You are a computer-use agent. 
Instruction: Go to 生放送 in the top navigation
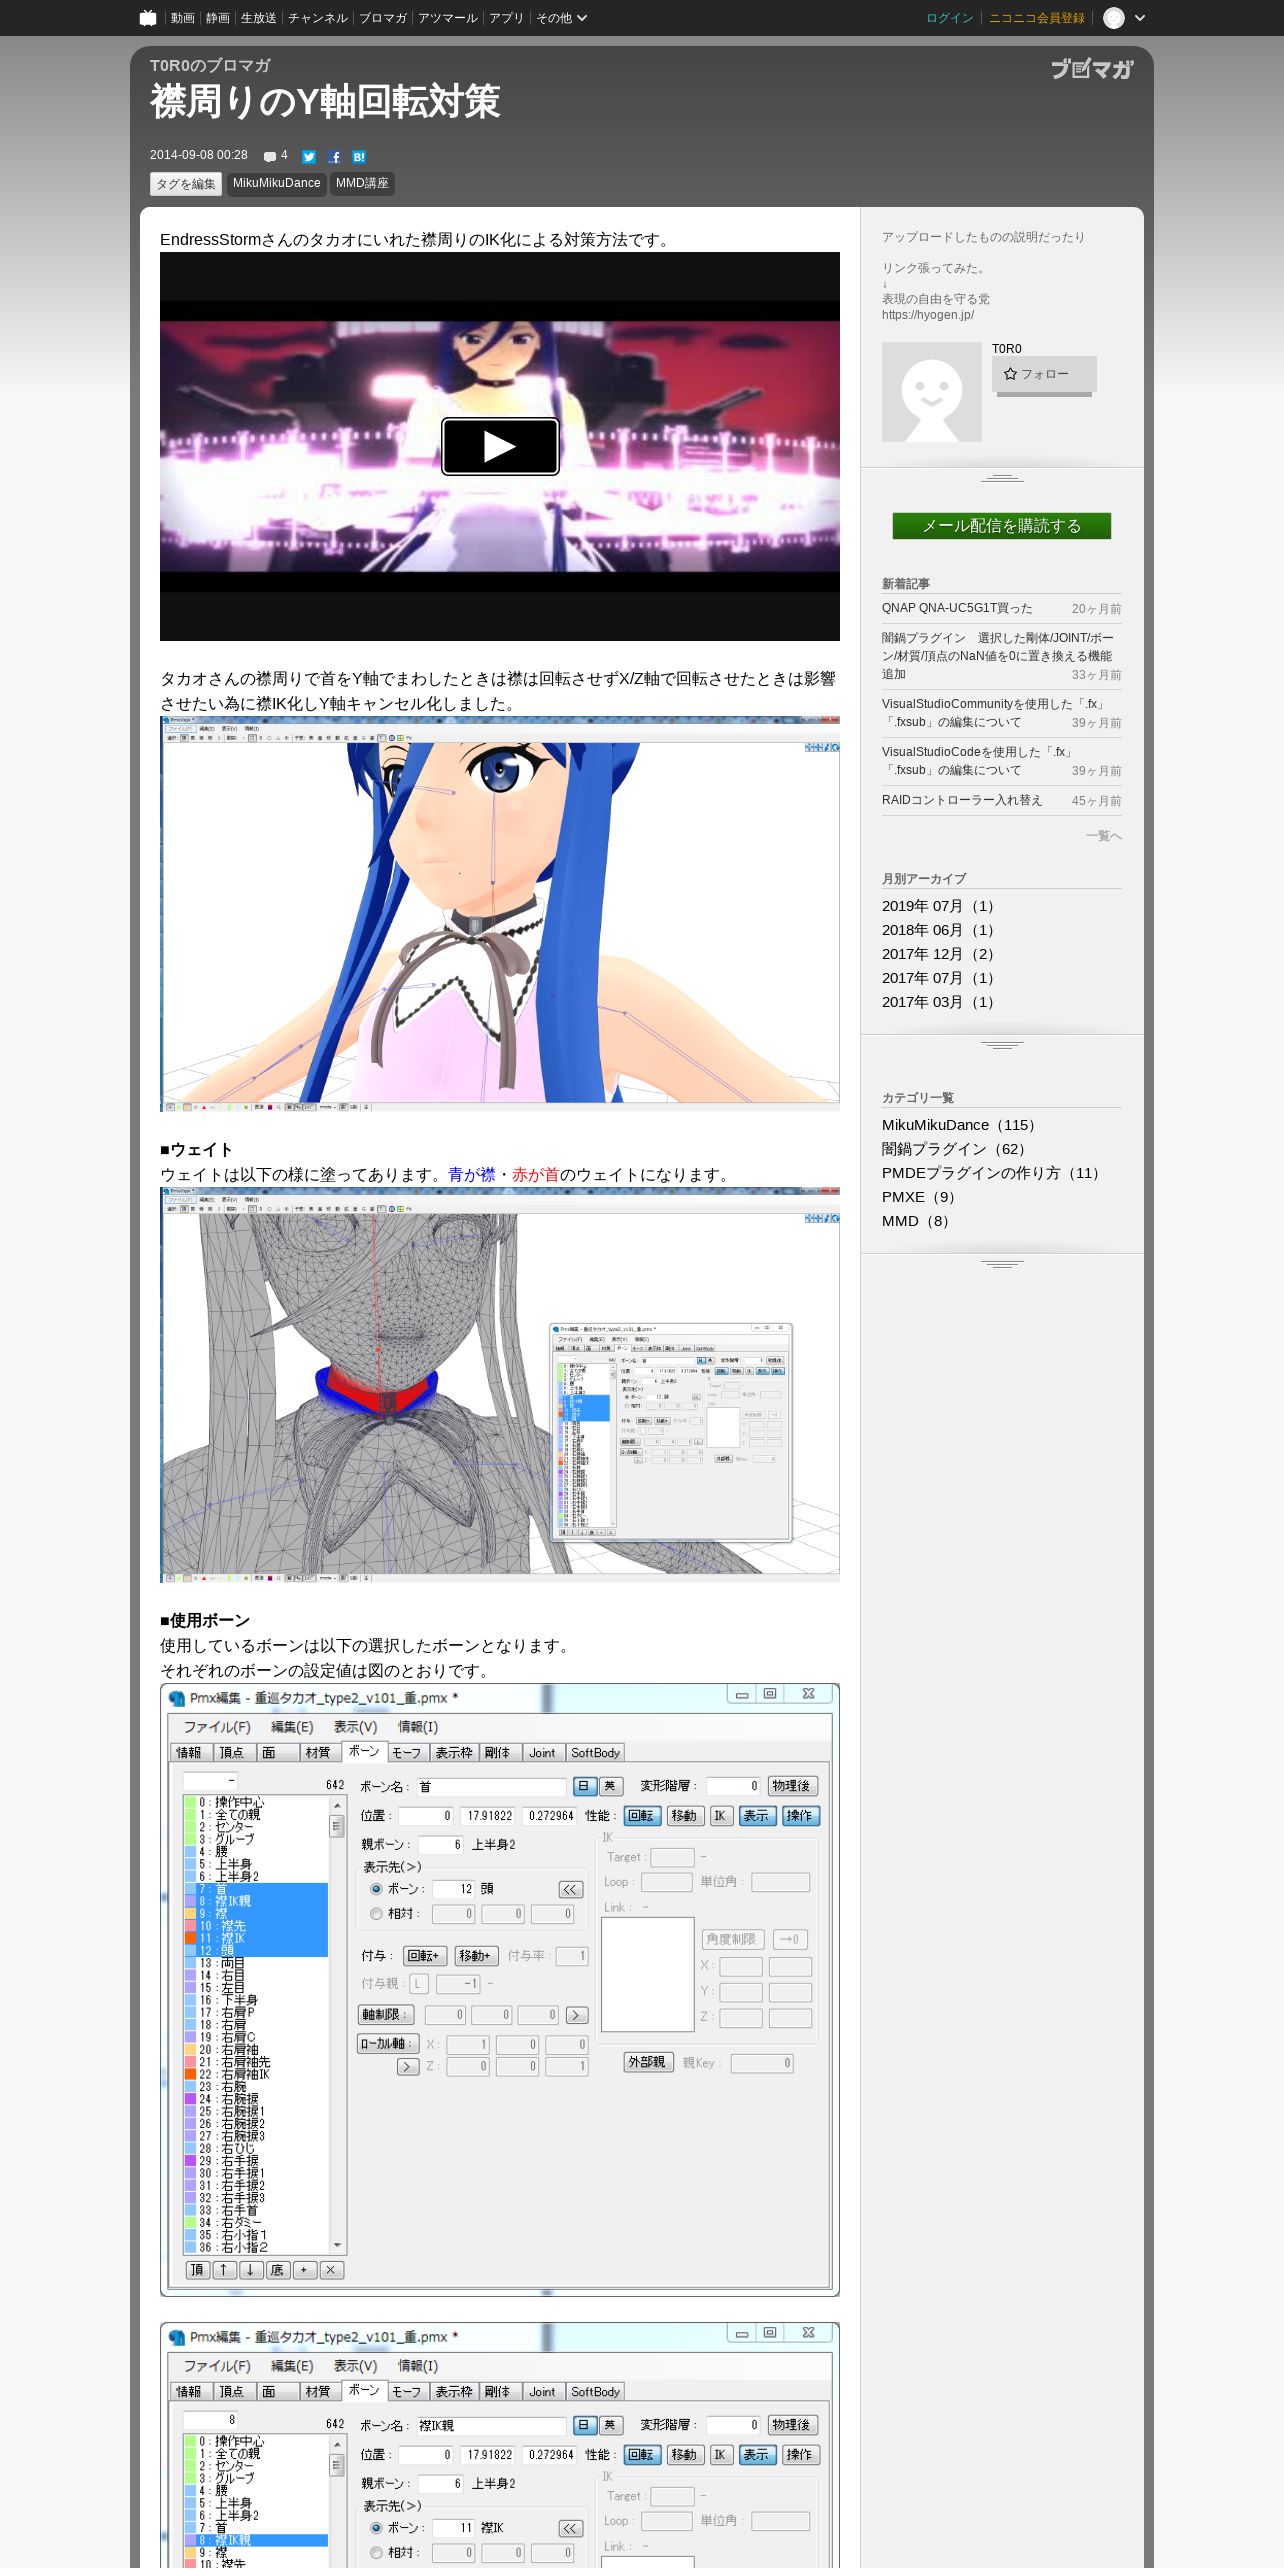[x=259, y=18]
